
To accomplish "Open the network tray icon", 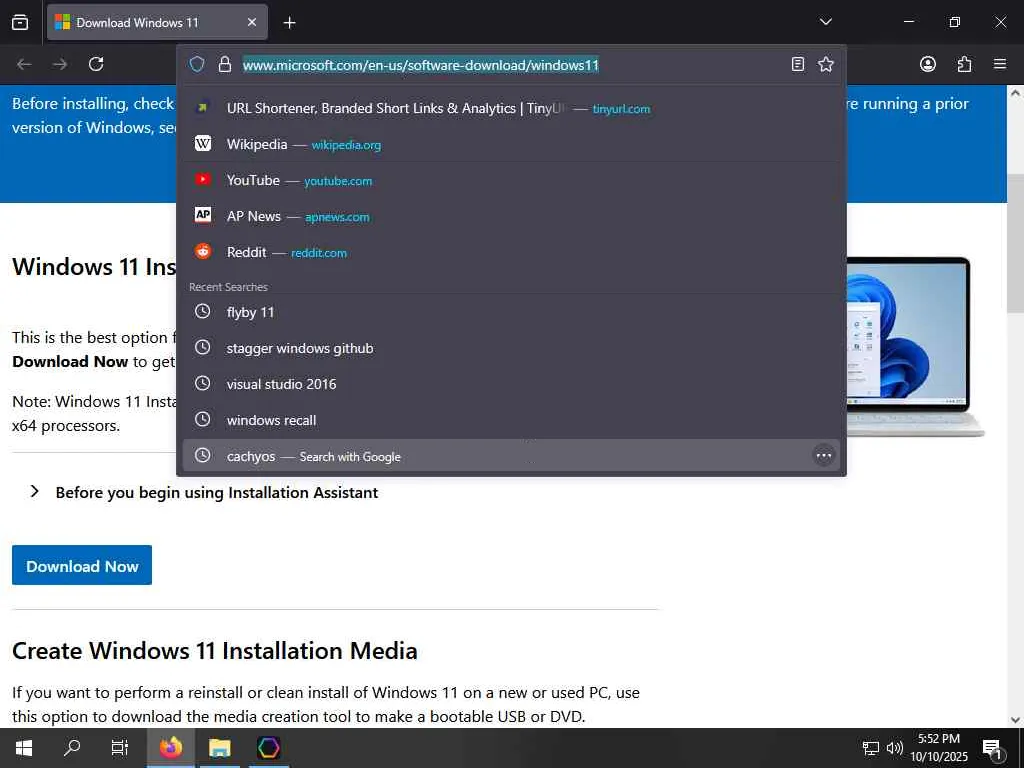I will point(871,748).
